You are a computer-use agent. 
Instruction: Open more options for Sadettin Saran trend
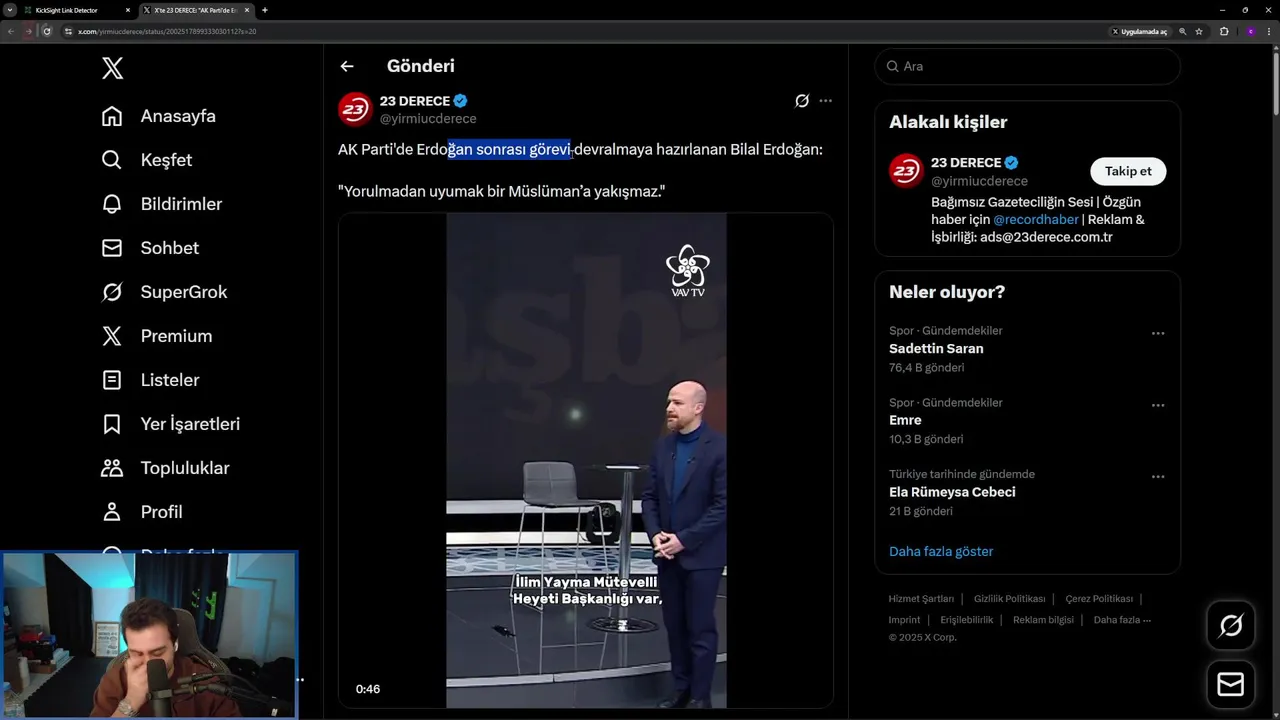point(1158,333)
